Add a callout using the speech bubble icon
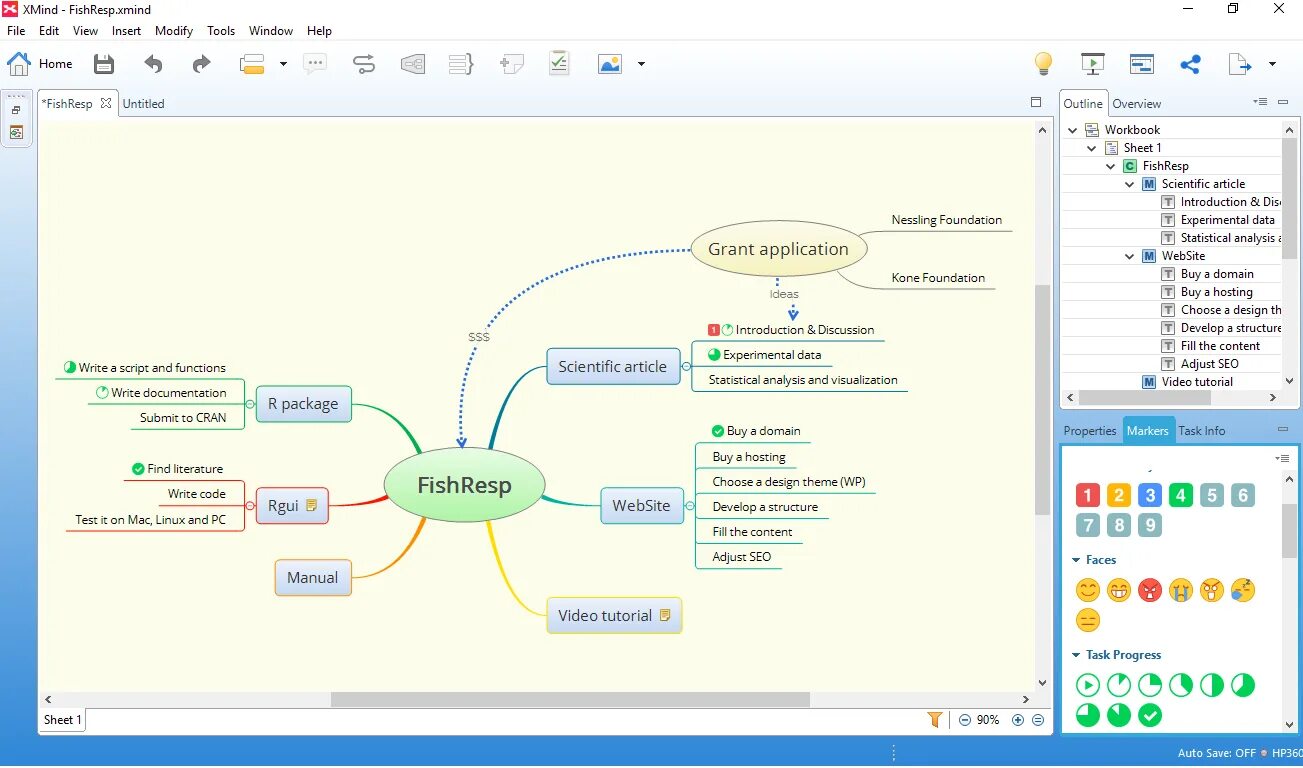1303x768 pixels. (315, 64)
